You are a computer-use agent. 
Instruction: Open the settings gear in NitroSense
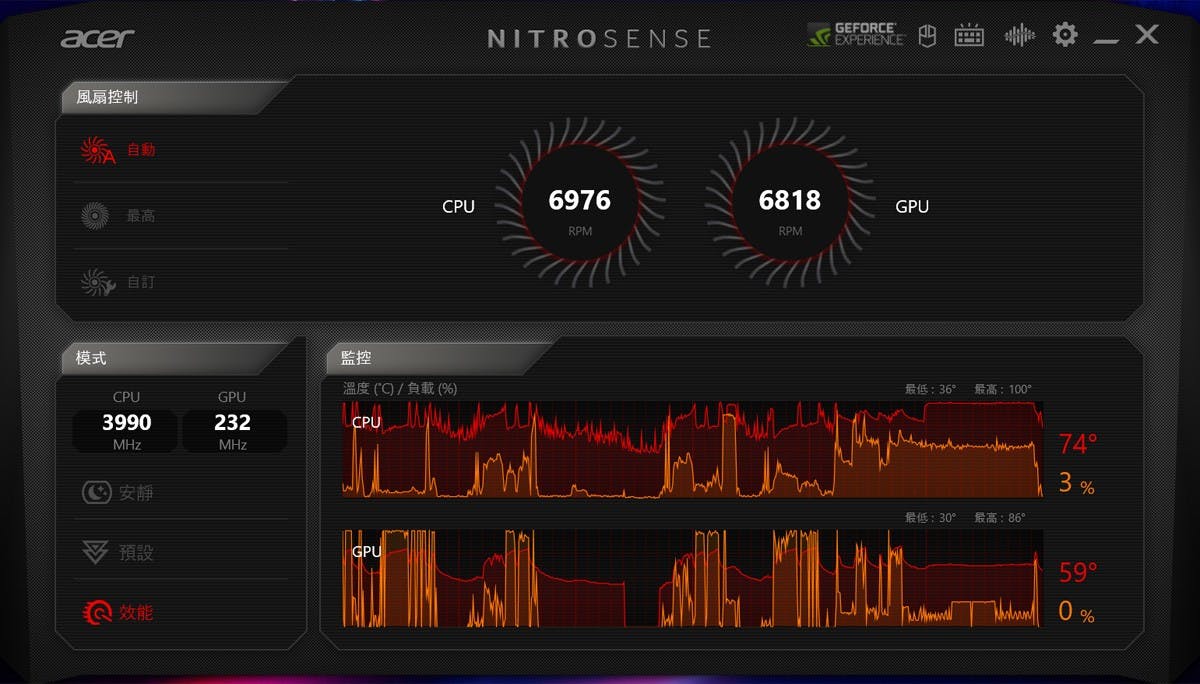(x=1065, y=35)
